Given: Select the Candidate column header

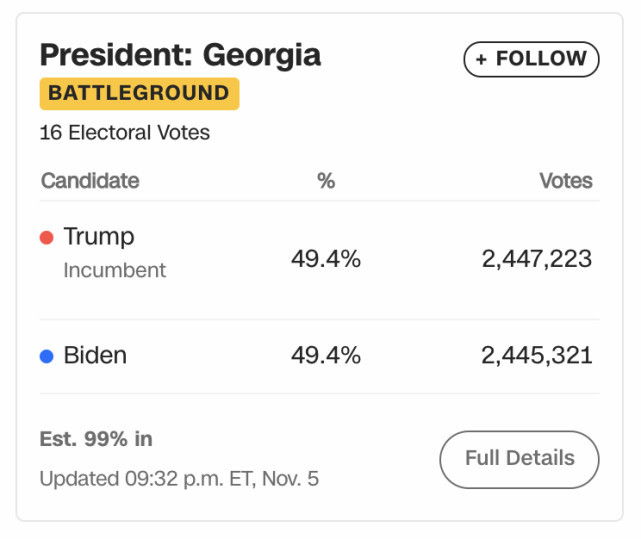Looking at the screenshot, I should 90,181.
